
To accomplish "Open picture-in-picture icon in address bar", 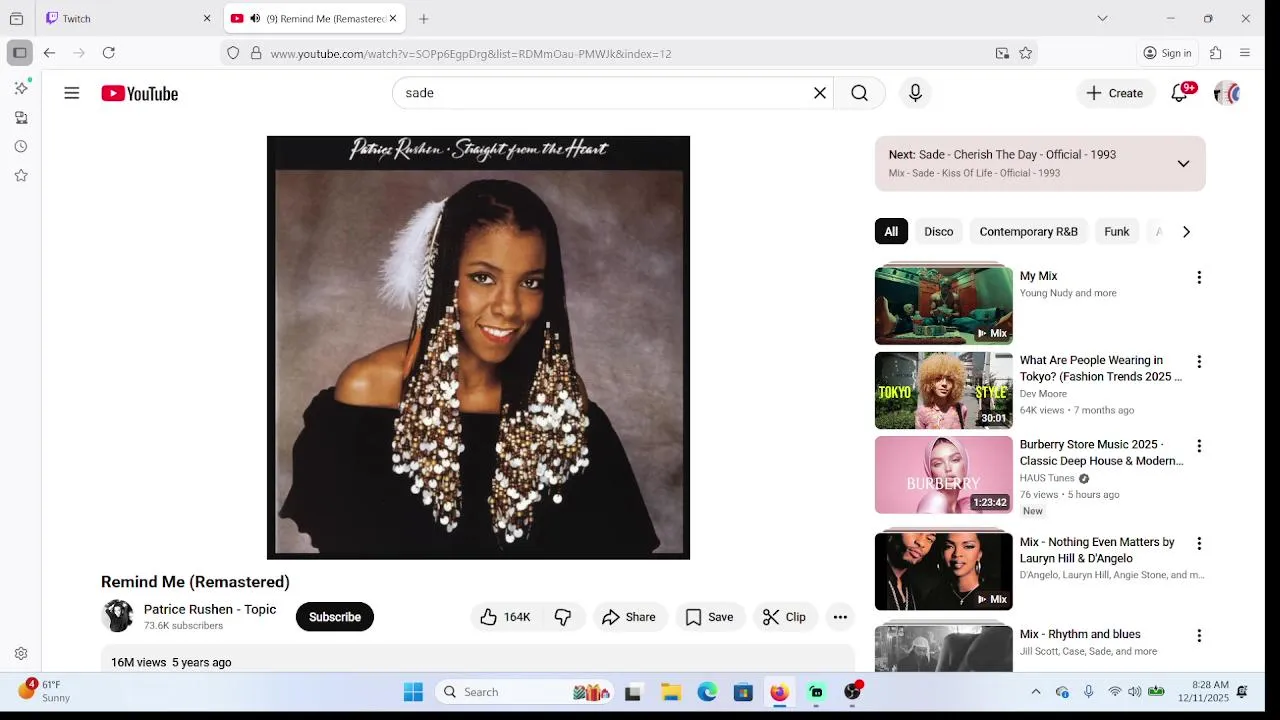I will [1002, 53].
